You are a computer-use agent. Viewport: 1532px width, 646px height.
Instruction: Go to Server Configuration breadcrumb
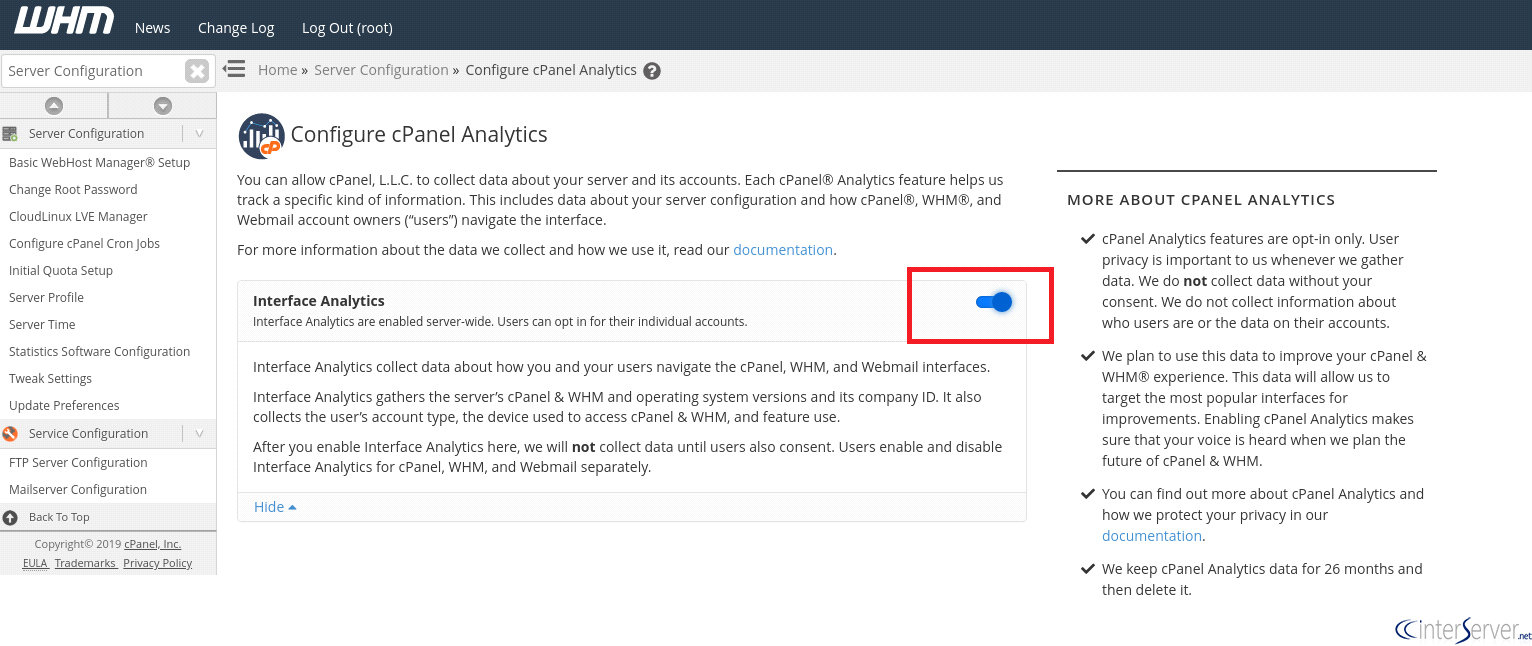pyautogui.click(x=381, y=70)
